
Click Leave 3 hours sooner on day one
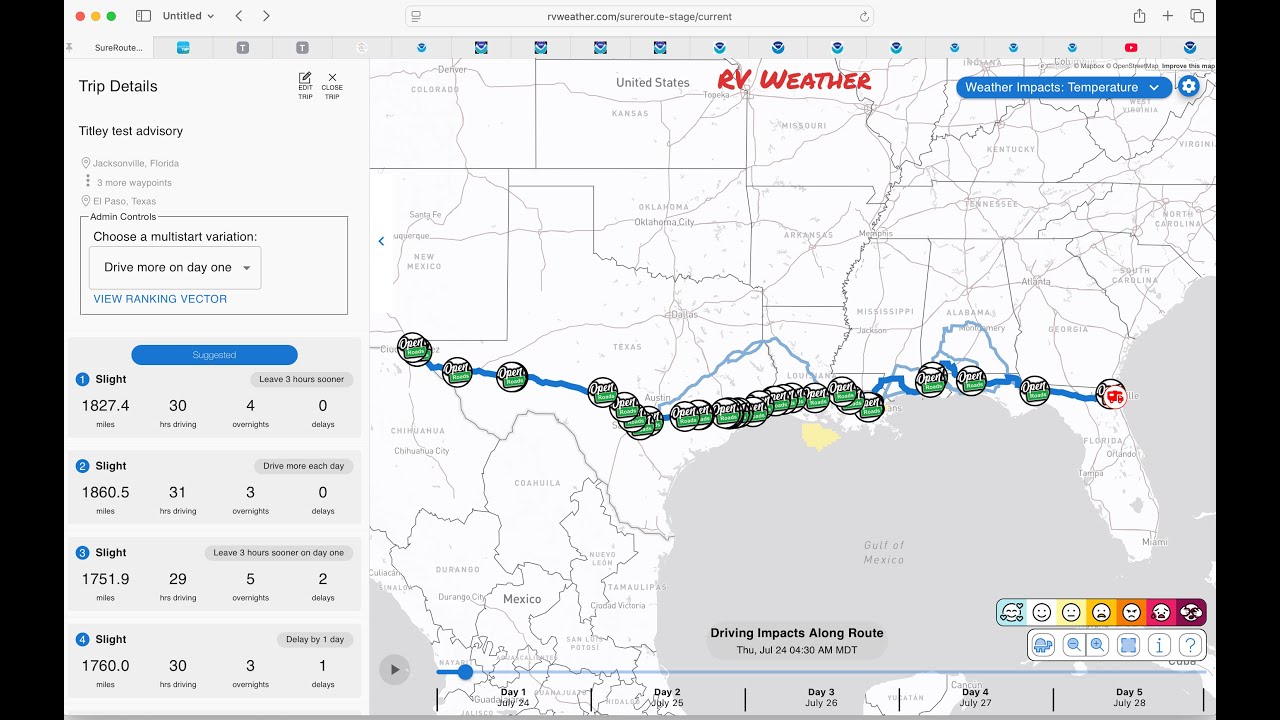coord(278,553)
